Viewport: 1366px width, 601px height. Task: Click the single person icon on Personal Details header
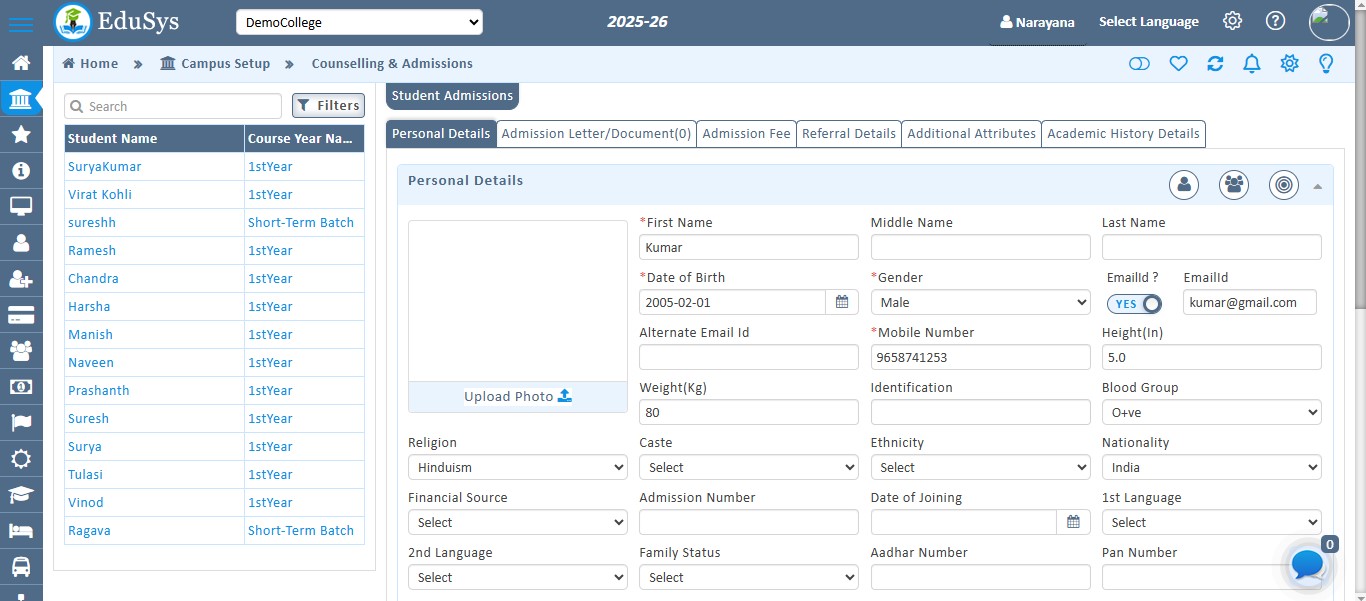click(x=1184, y=185)
